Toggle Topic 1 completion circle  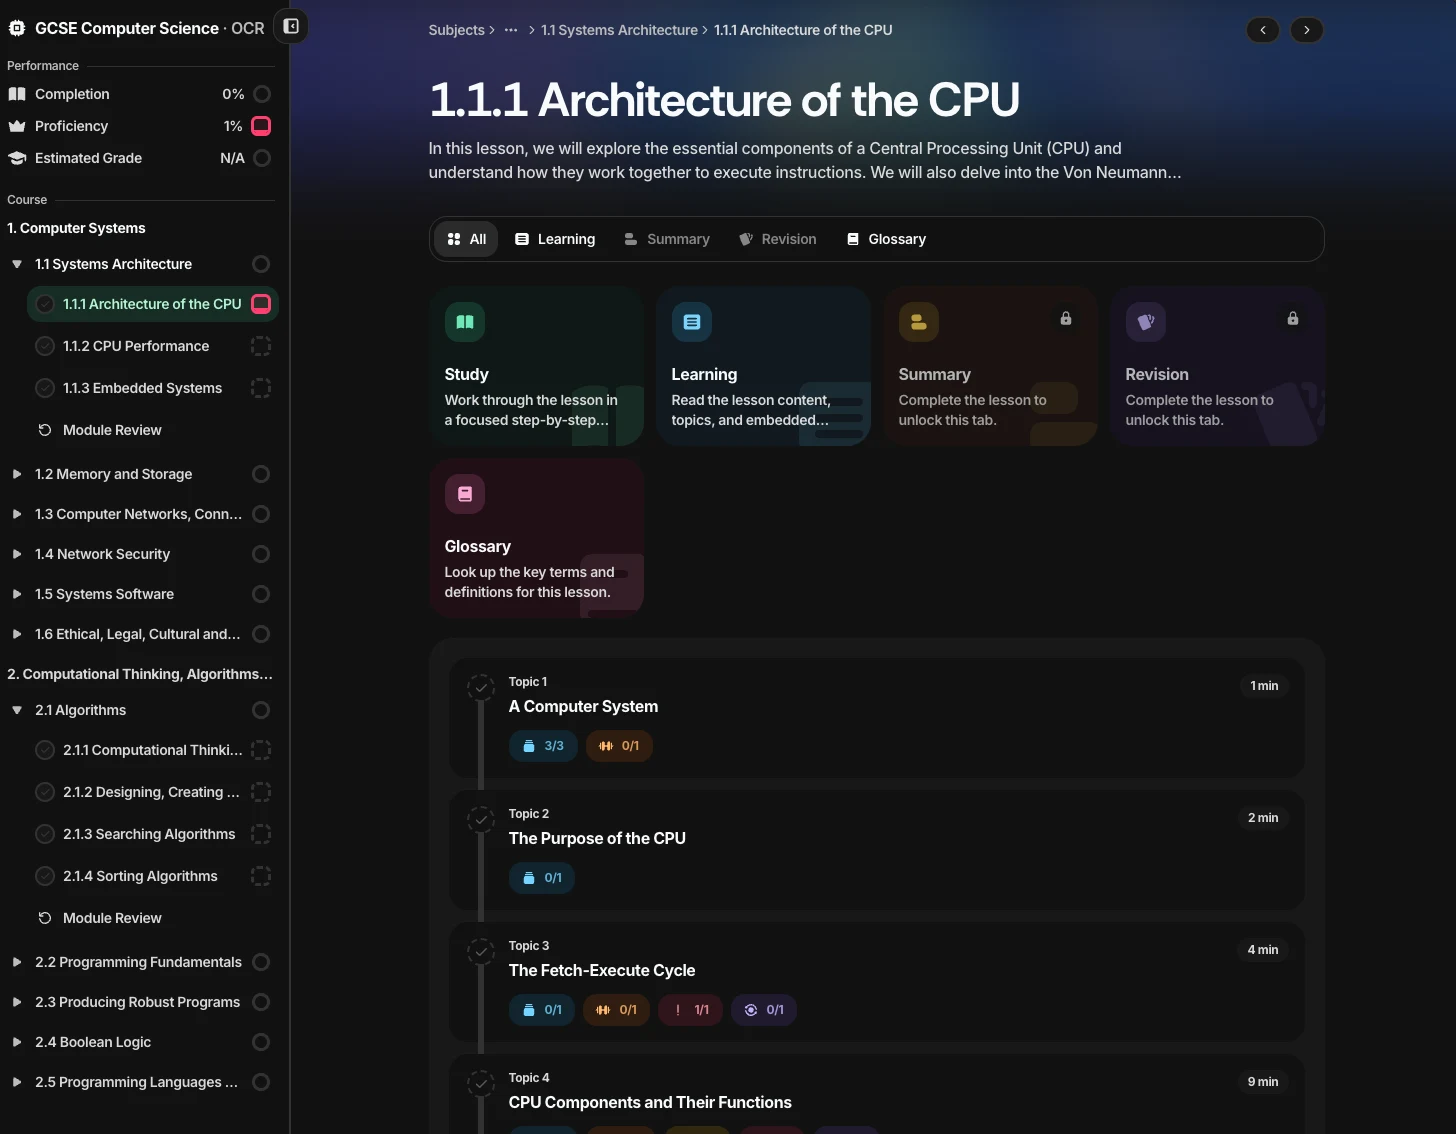(481, 688)
